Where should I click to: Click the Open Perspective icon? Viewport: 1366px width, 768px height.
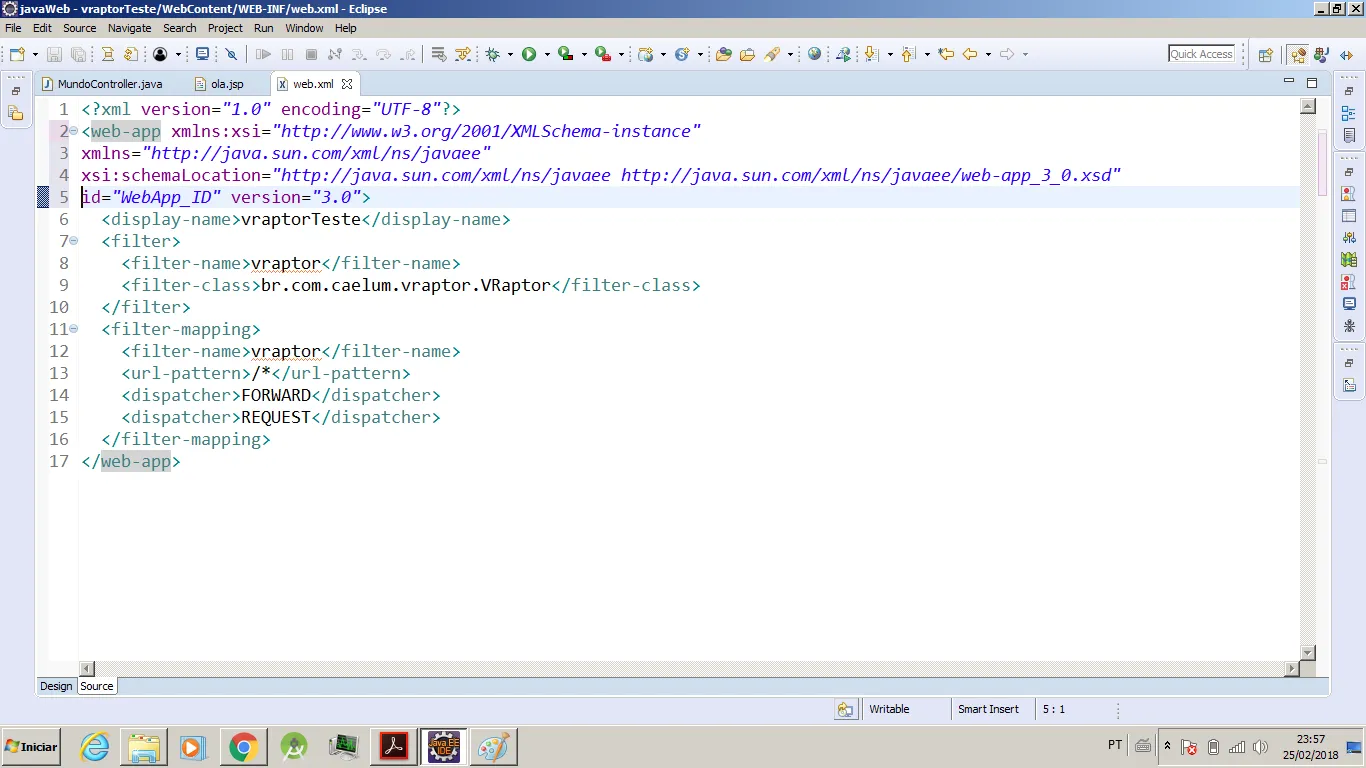[1265, 55]
